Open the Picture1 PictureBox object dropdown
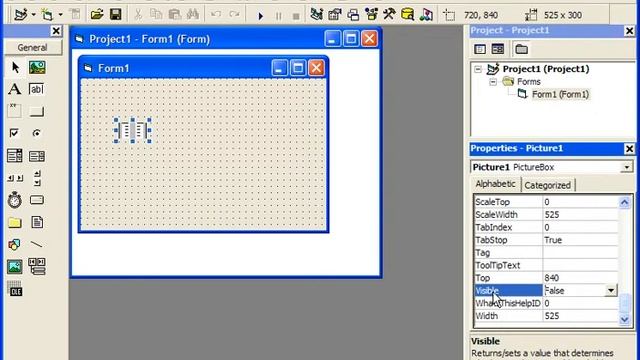 point(627,167)
